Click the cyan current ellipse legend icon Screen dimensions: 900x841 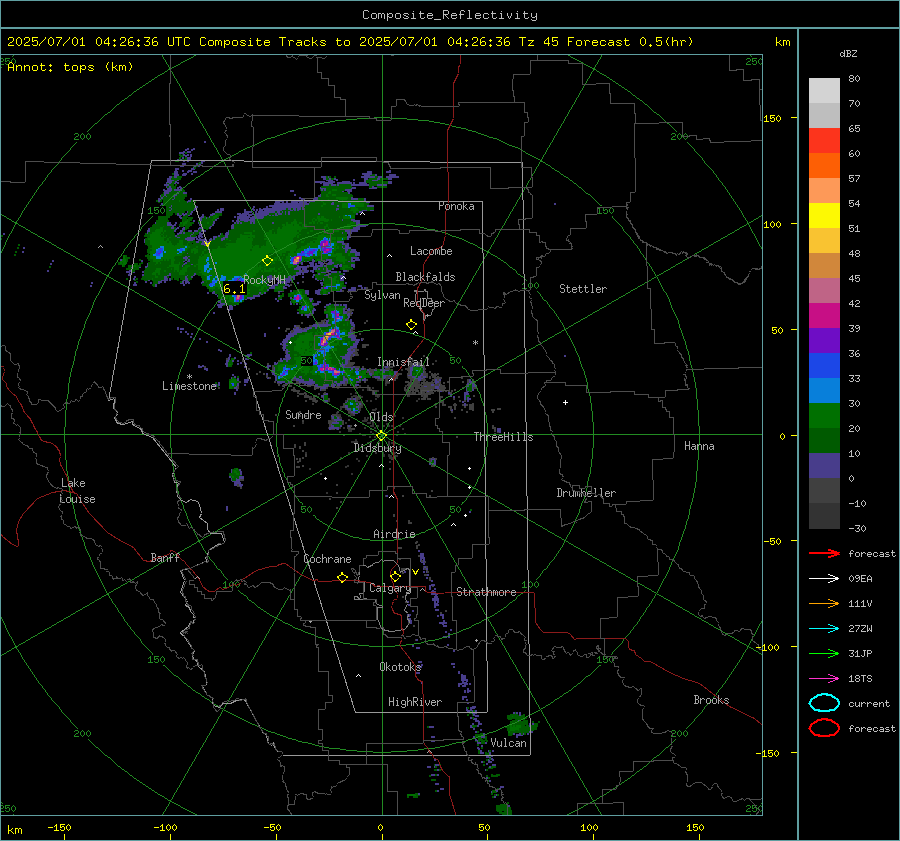tap(824, 703)
